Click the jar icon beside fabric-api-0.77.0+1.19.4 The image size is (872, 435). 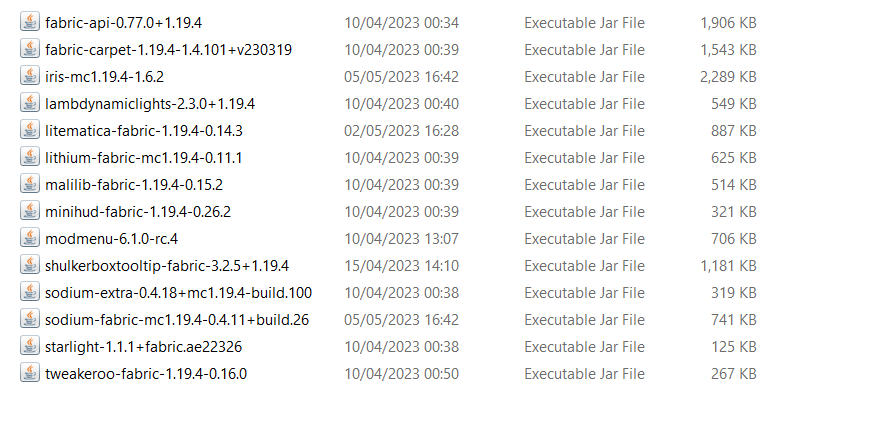[29, 22]
